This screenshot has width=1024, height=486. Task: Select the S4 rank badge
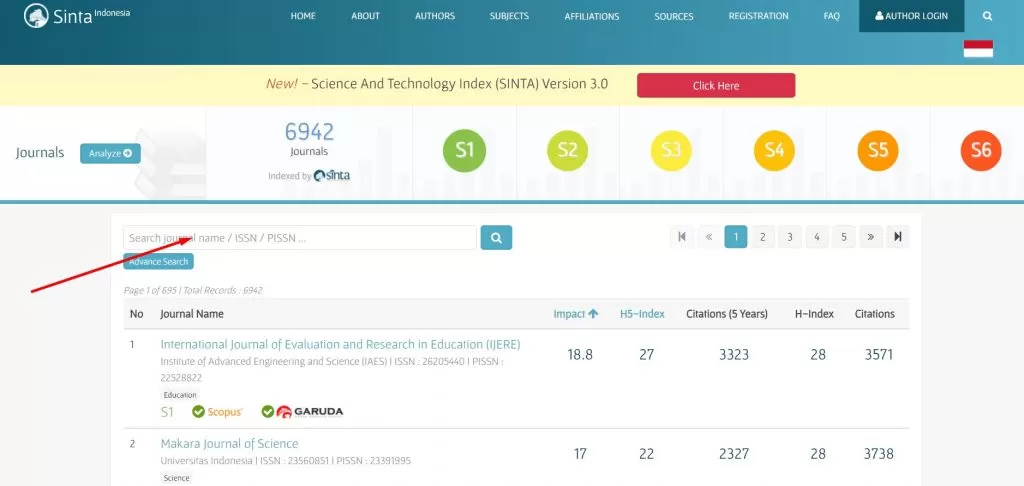click(774, 150)
